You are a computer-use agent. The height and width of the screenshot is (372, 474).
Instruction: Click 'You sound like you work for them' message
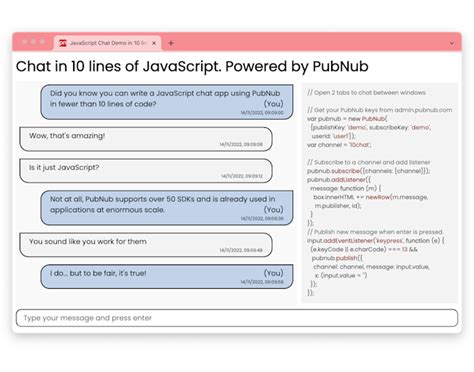coord(146,245)
